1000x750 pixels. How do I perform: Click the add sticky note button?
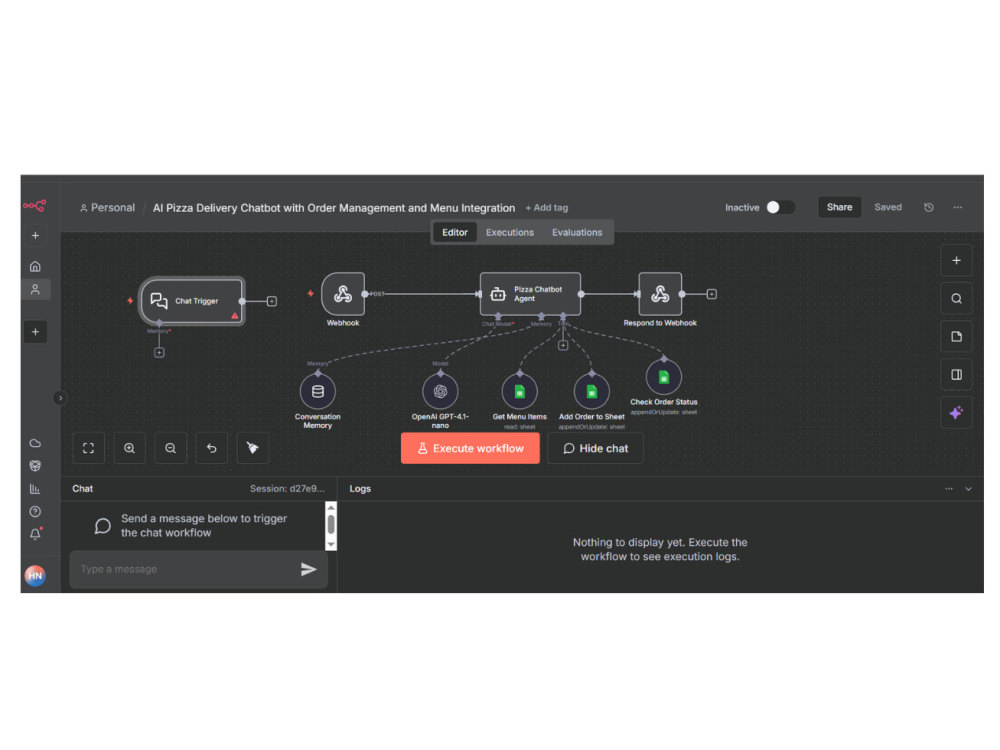[x=956, y=337]
